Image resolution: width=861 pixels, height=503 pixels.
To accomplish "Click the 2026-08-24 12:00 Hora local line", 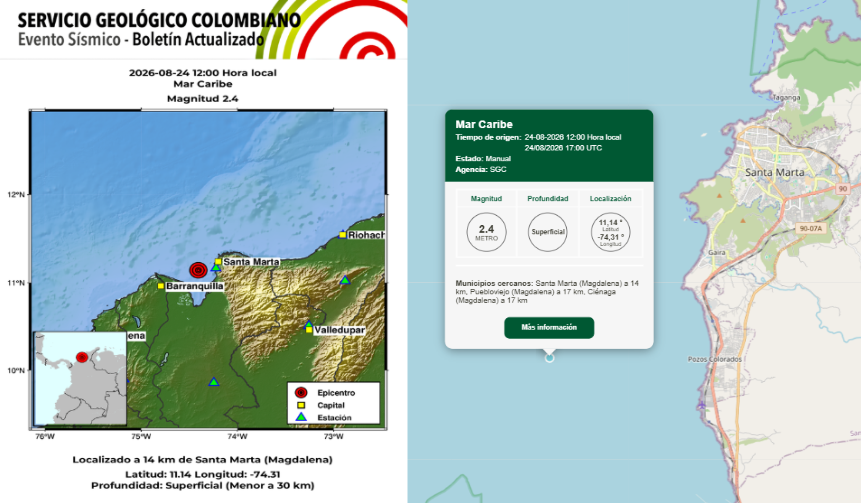I will point(203,72).
